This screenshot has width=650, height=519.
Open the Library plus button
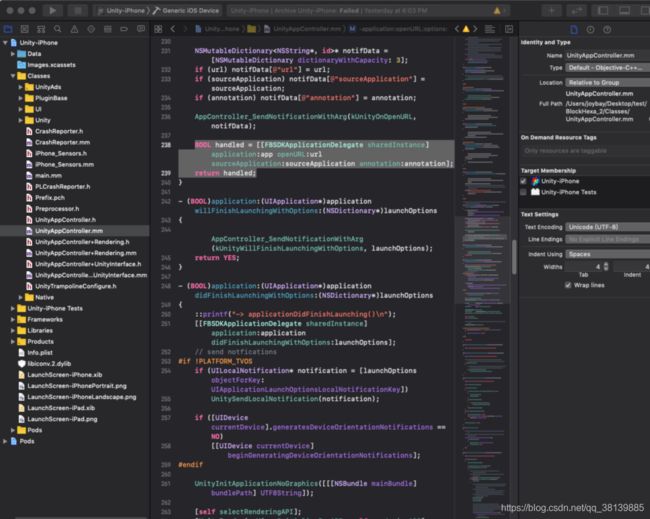click(551, 10)
